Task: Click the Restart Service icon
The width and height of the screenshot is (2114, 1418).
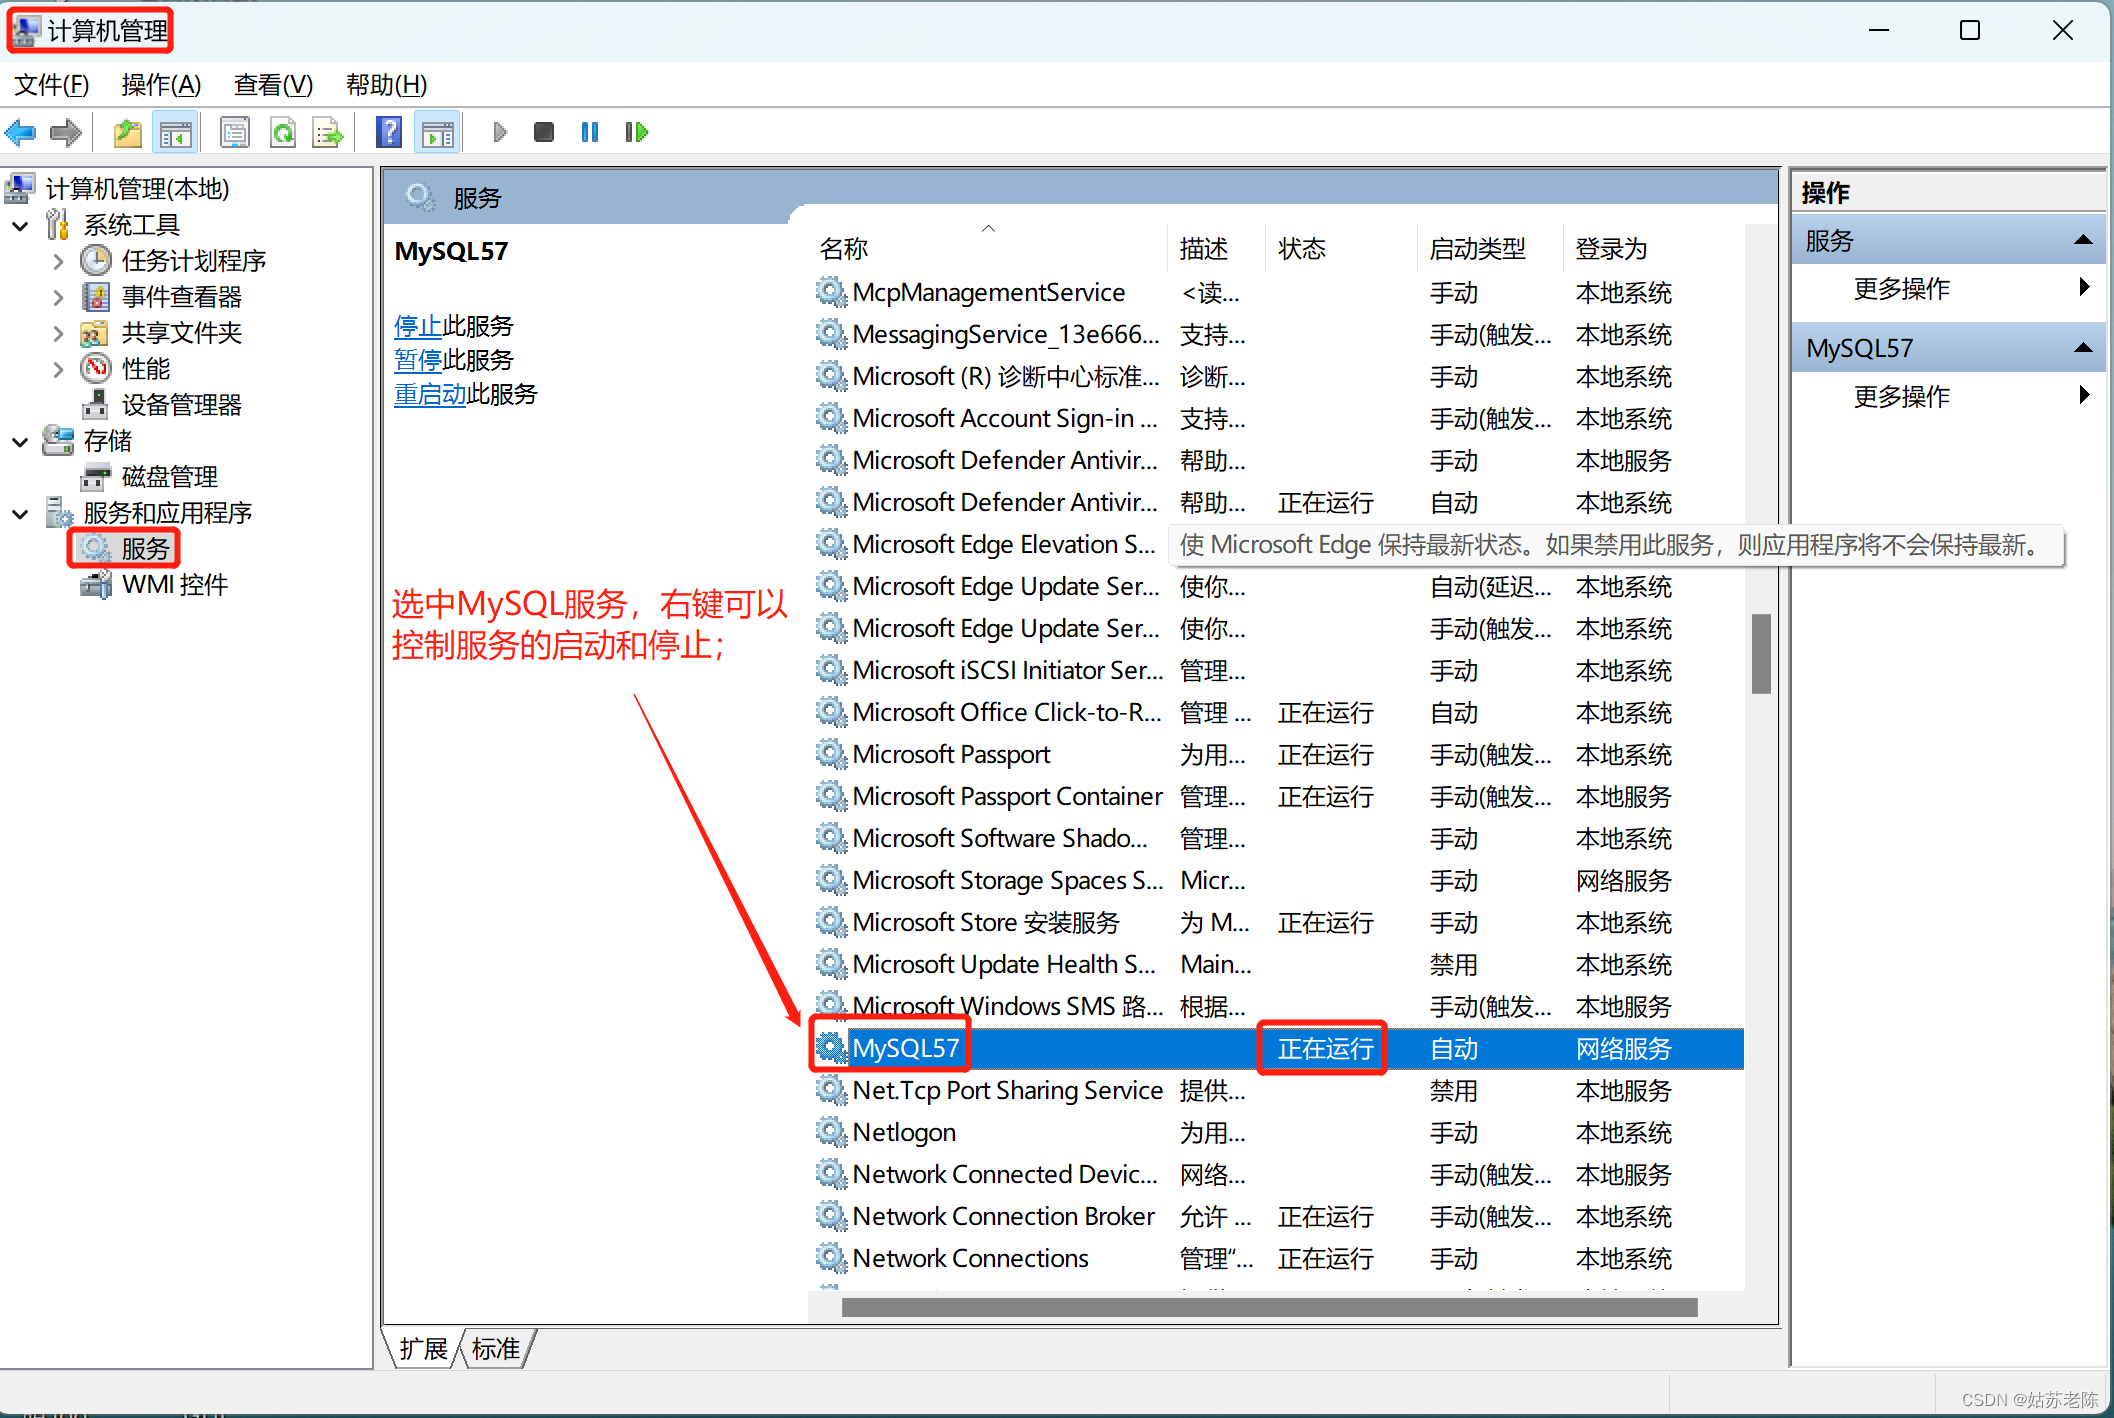Action: click(636, 132)
